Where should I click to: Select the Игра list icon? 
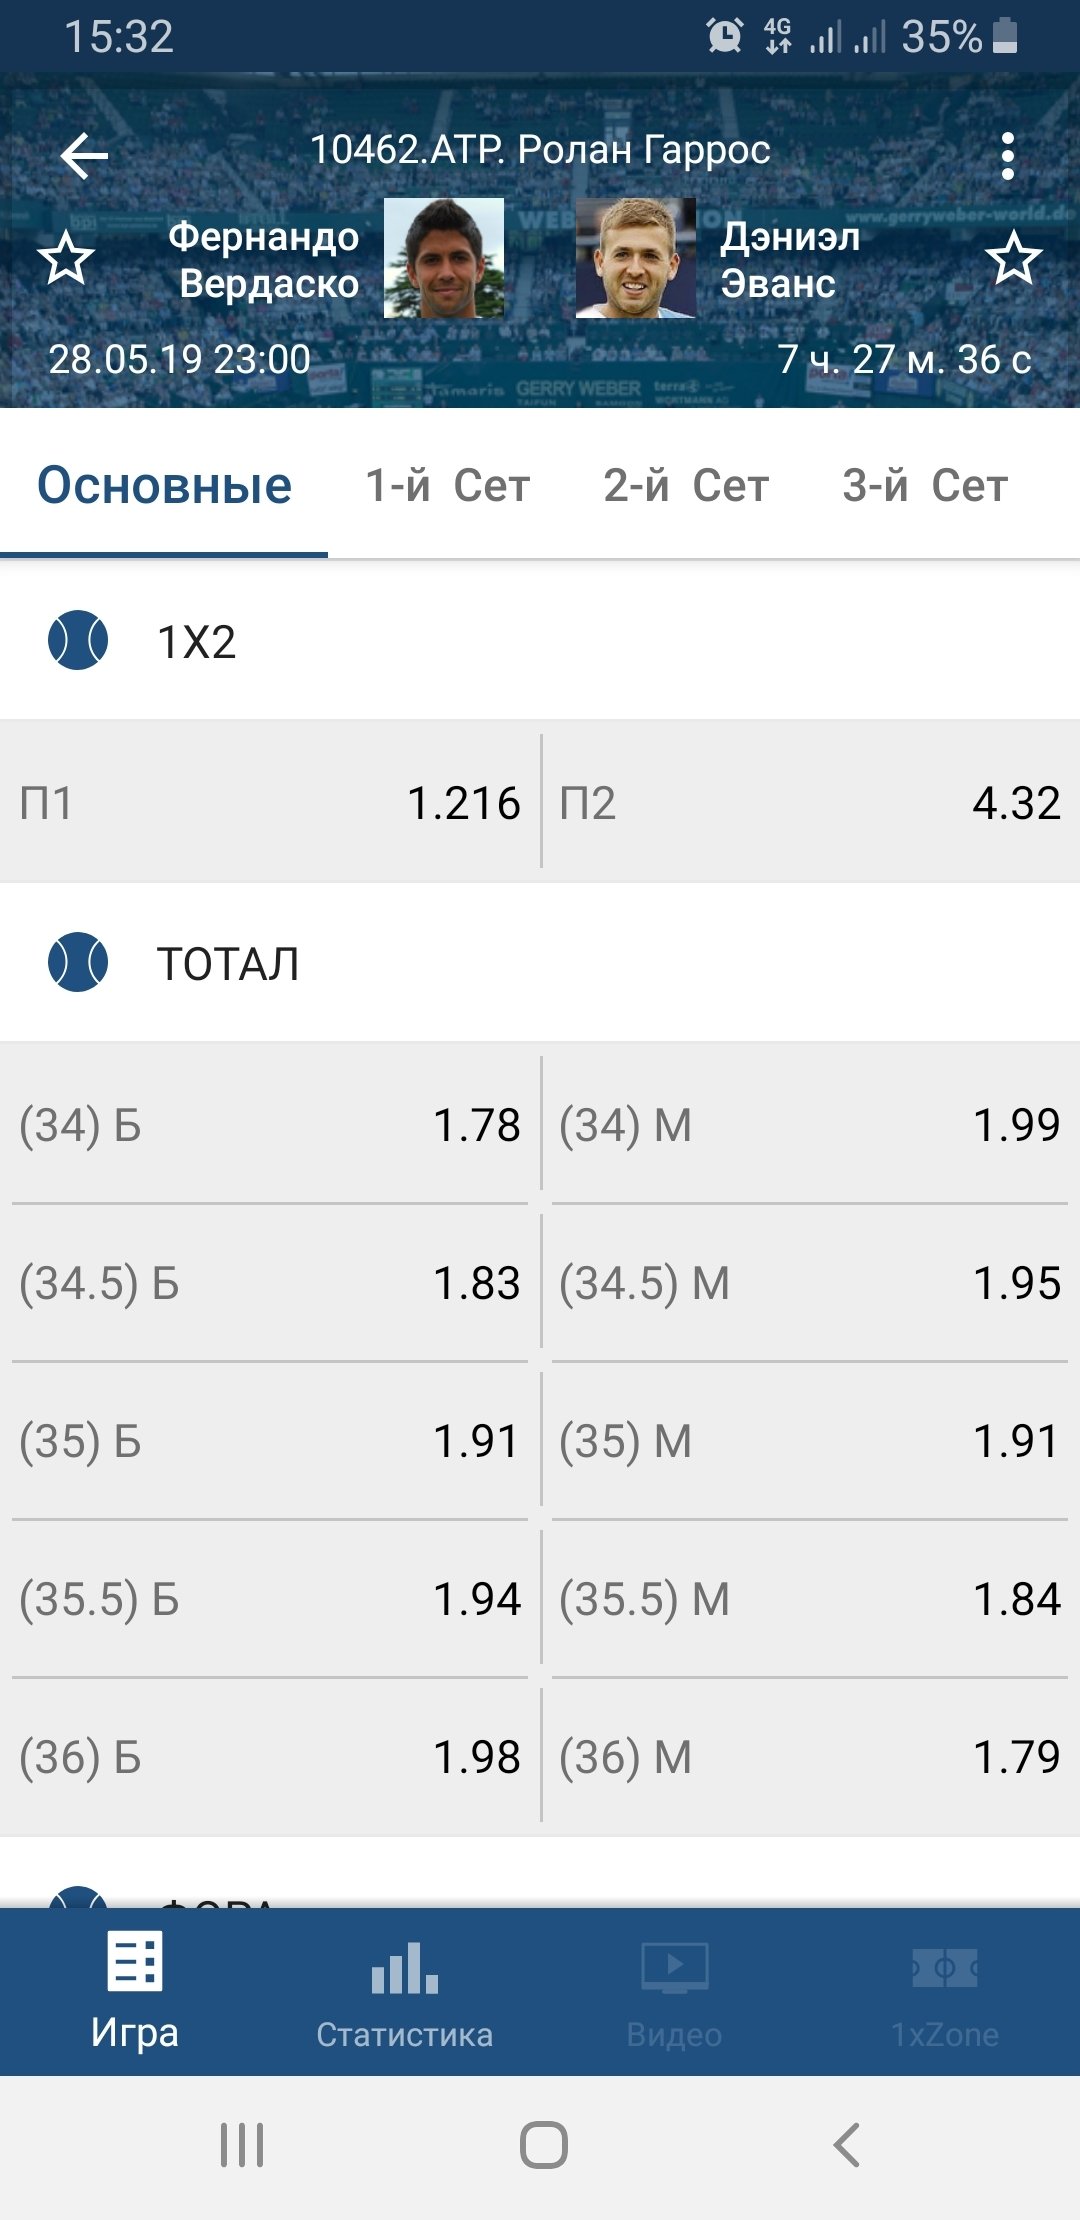135,1961
